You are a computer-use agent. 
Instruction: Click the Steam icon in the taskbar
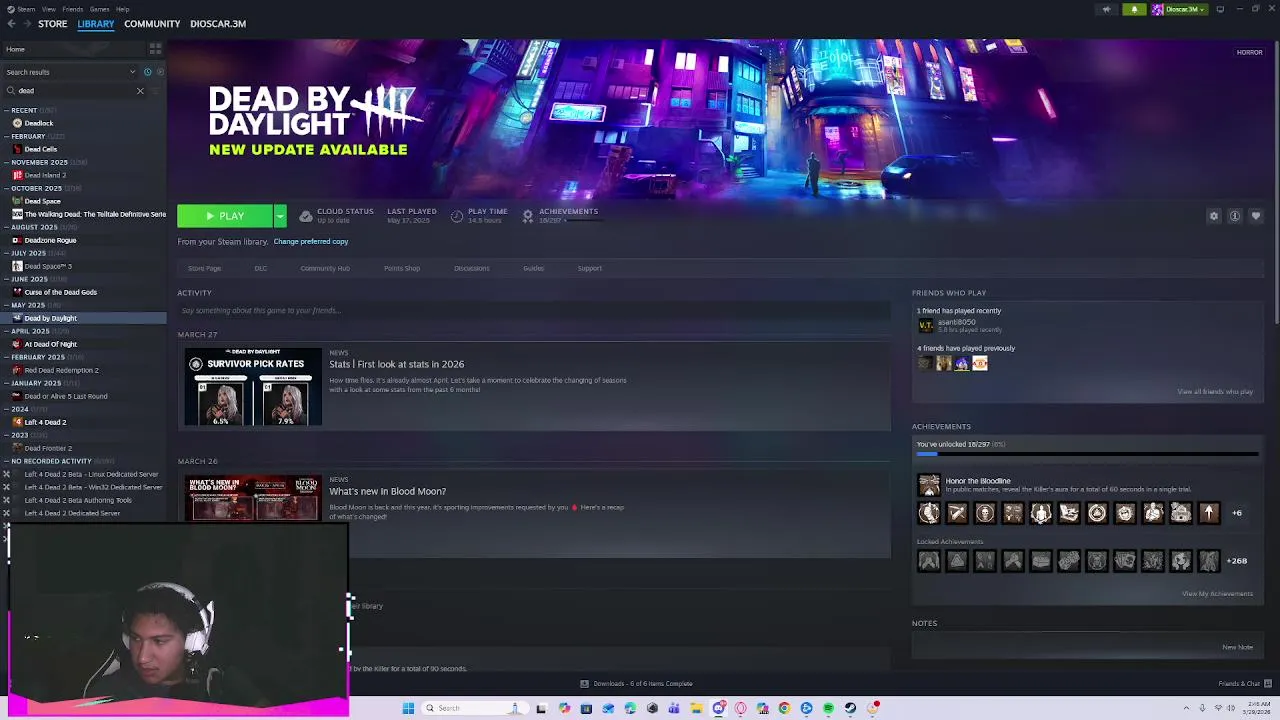(850, 708)
